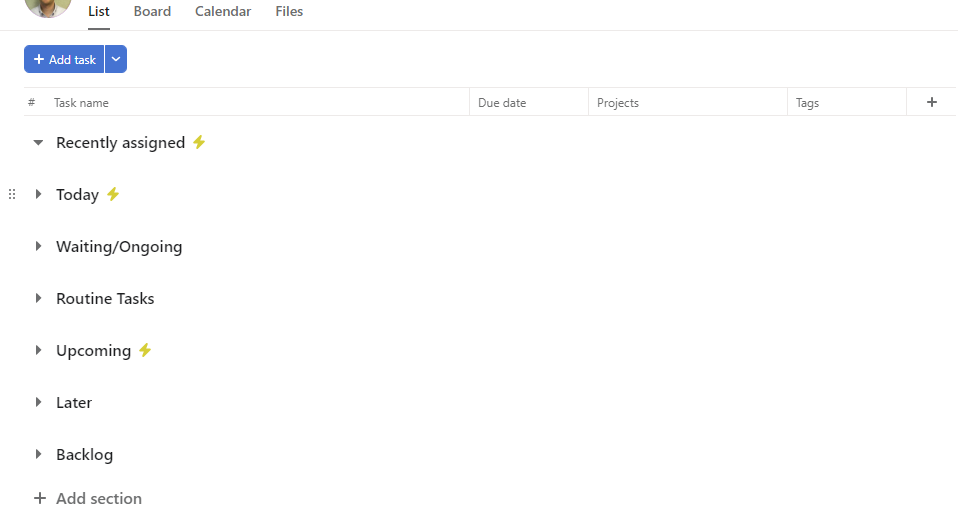Viewport: 958px width, 523px height.
Task: Click the Due date column header
Action: 502,103
